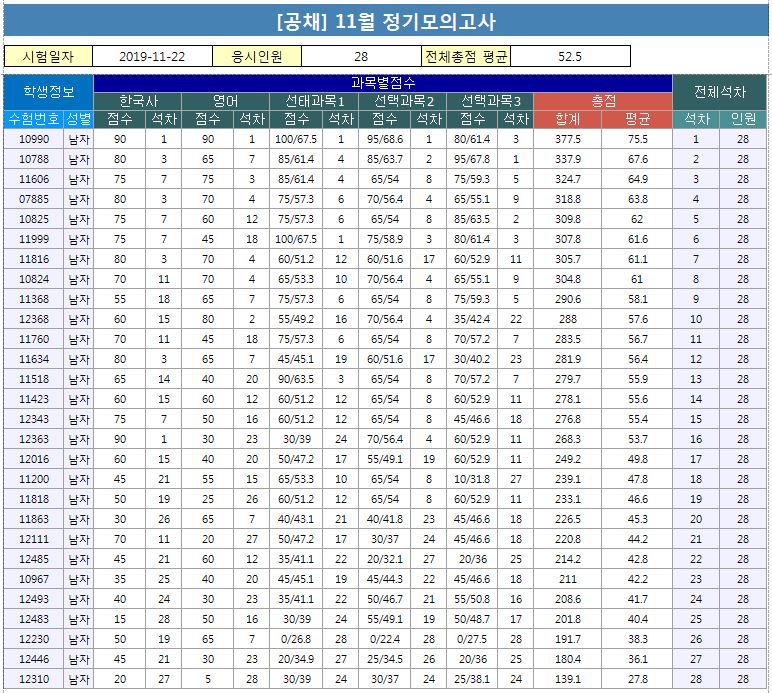
Task: Click student number 11606
Action: coord(33,179)
